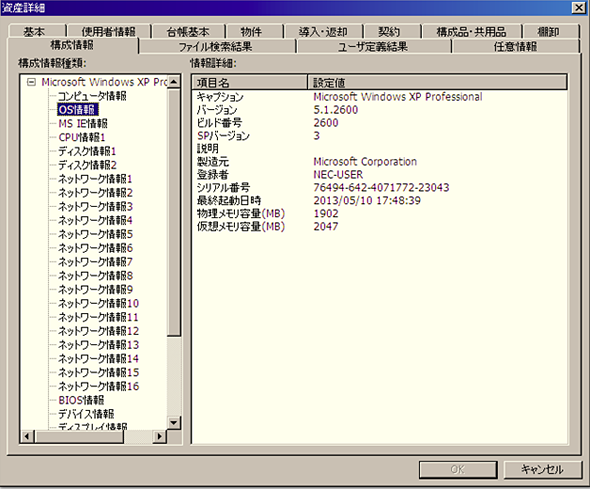Viewport: 590px width, 489px height.
Task: Select MS IE情報 in the tree
Action: pyautogui.click(x=83, y=123)
